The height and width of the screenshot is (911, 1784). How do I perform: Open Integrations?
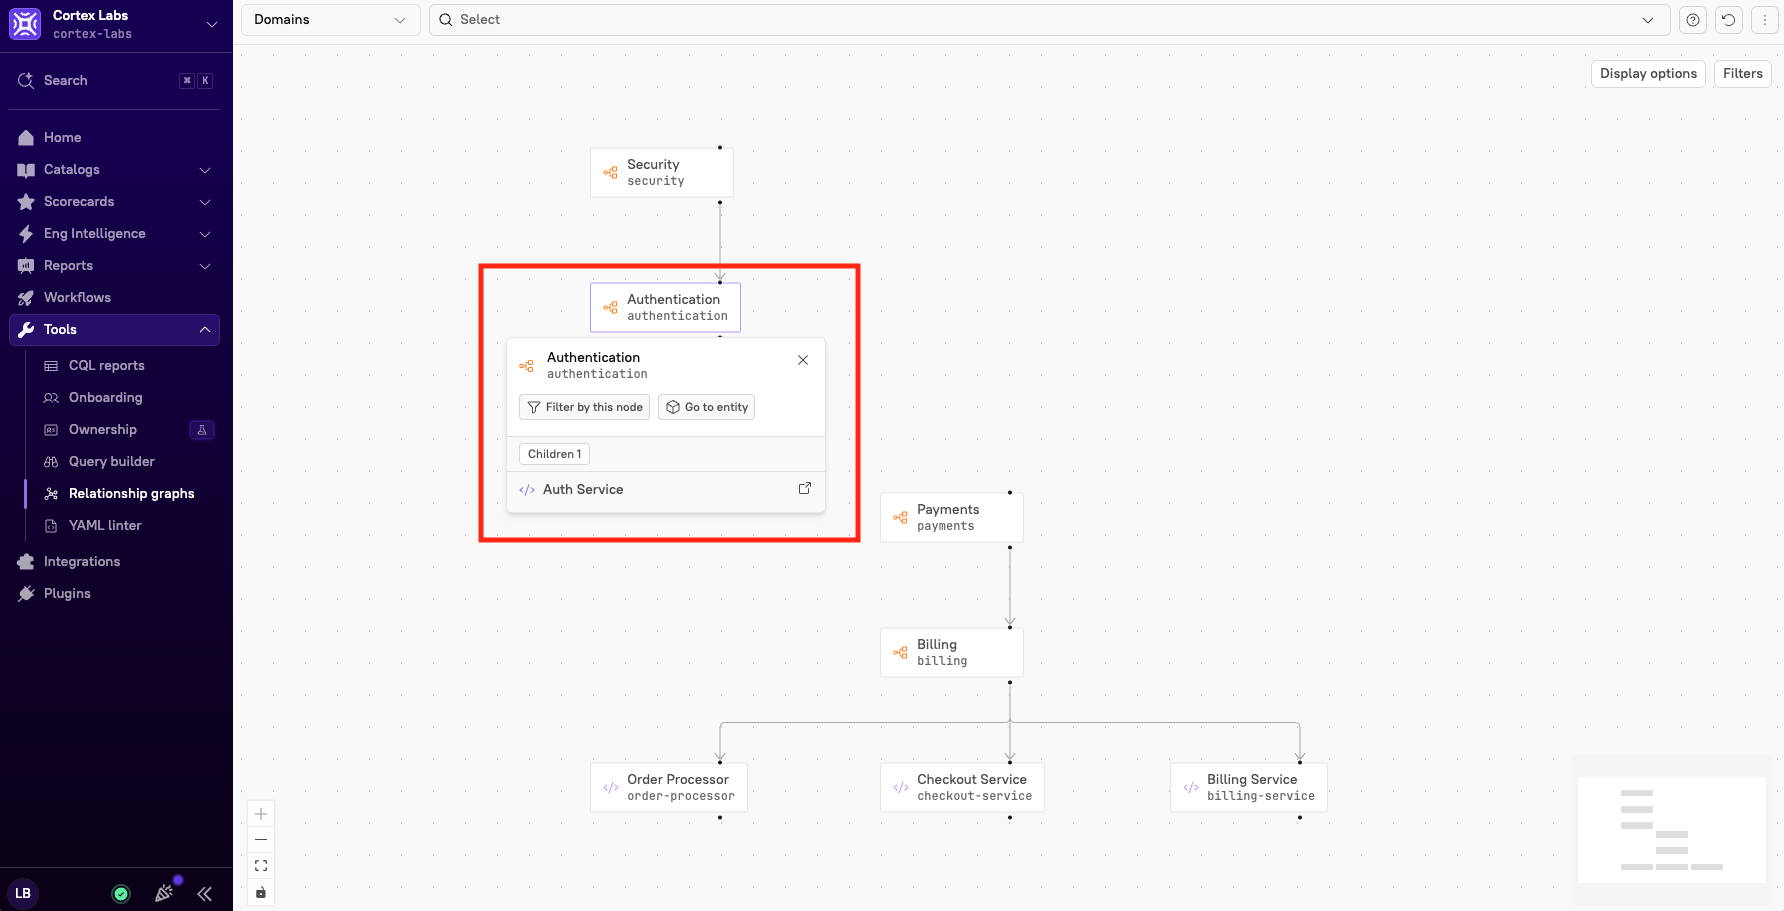116,562
